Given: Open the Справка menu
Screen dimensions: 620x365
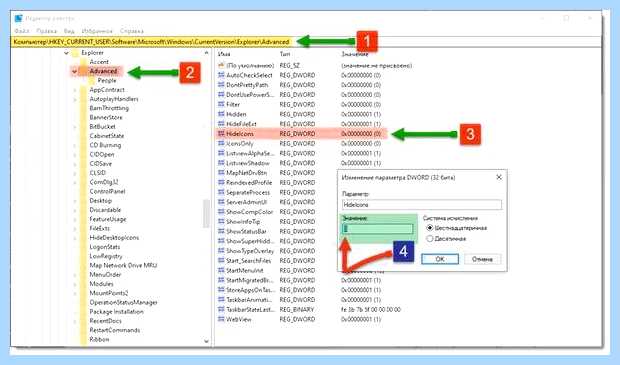Looking at the screenshot, I should [x=132, y=31].
